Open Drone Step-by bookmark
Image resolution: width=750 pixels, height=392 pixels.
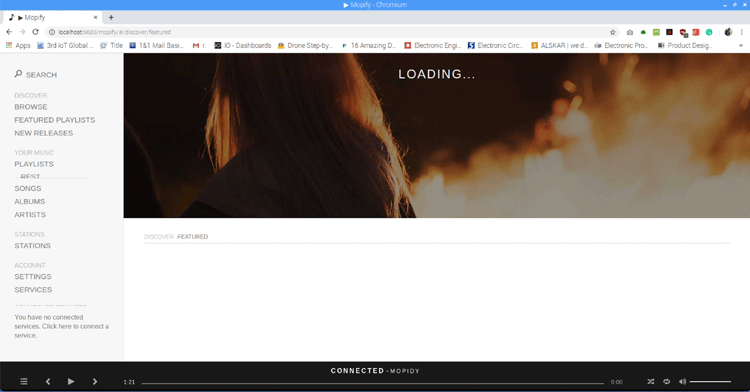(x=305, y=45)
